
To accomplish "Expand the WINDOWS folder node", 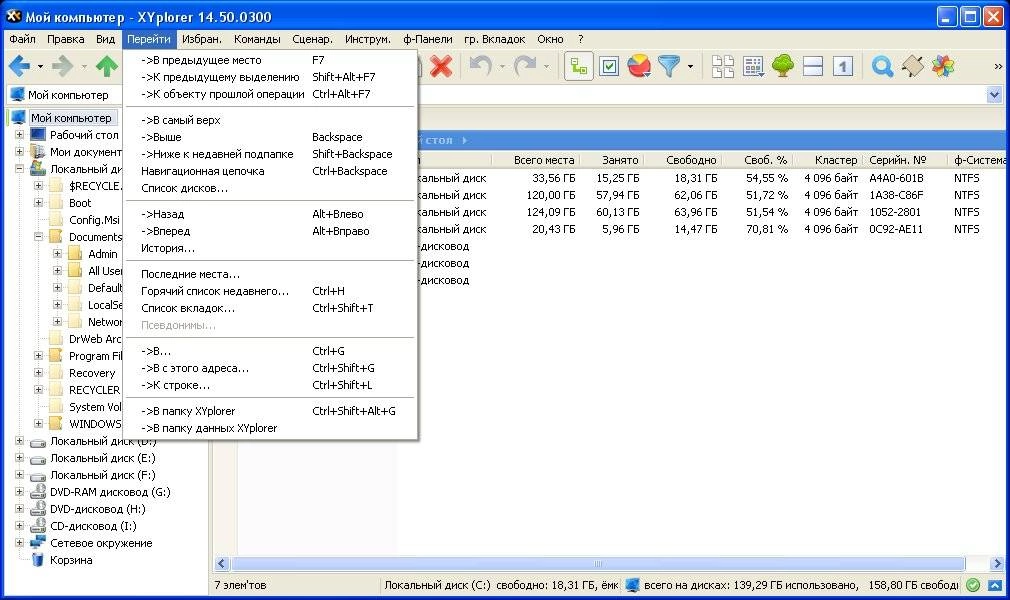I will coord(38,424).
